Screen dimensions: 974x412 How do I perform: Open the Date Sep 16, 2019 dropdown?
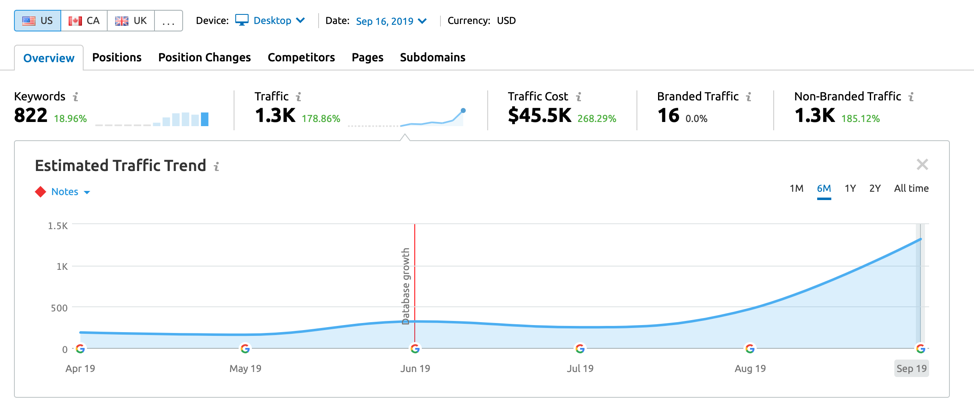(391, 21)
